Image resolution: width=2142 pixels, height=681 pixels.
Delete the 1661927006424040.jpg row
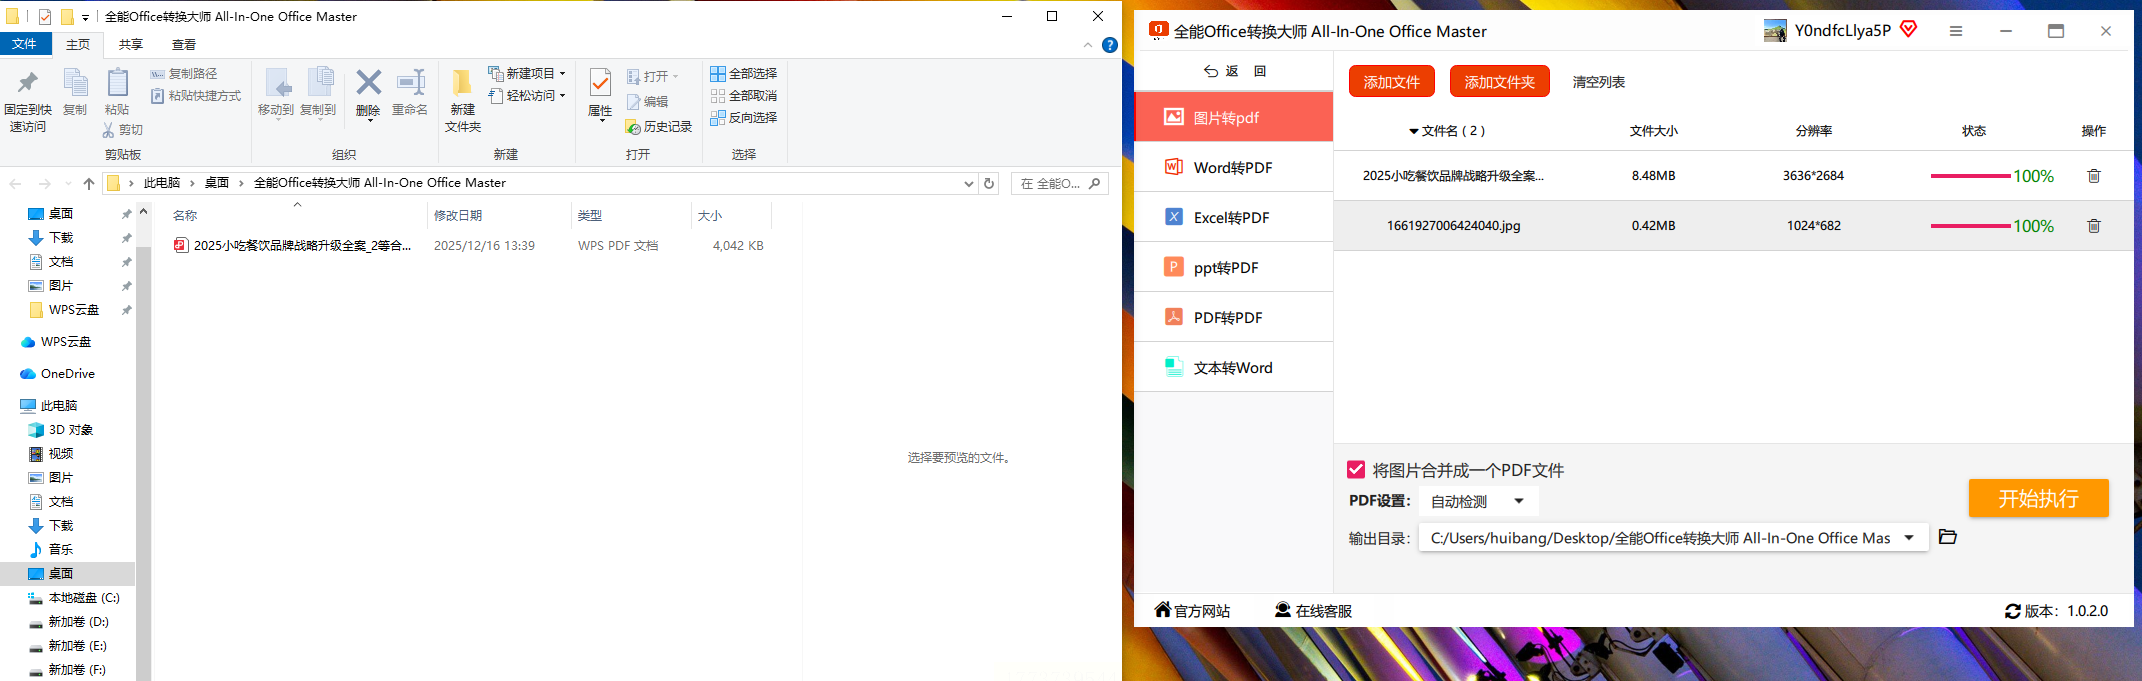click(x=2093, y=226)
